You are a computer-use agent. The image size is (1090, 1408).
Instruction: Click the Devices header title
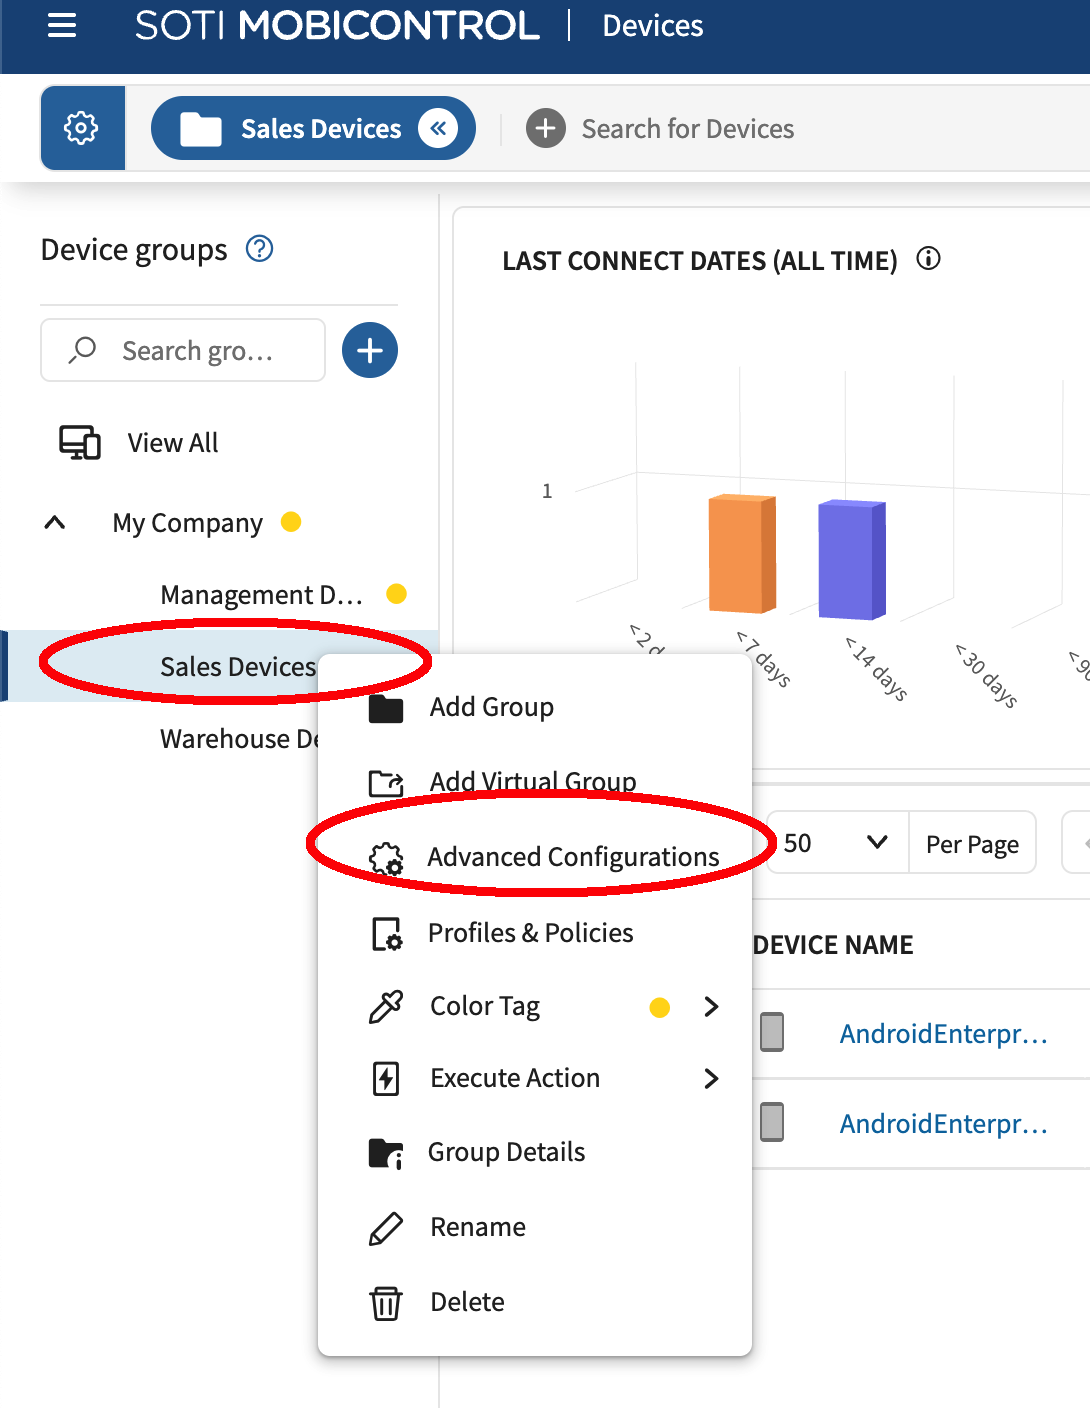[x=653, y=25]
